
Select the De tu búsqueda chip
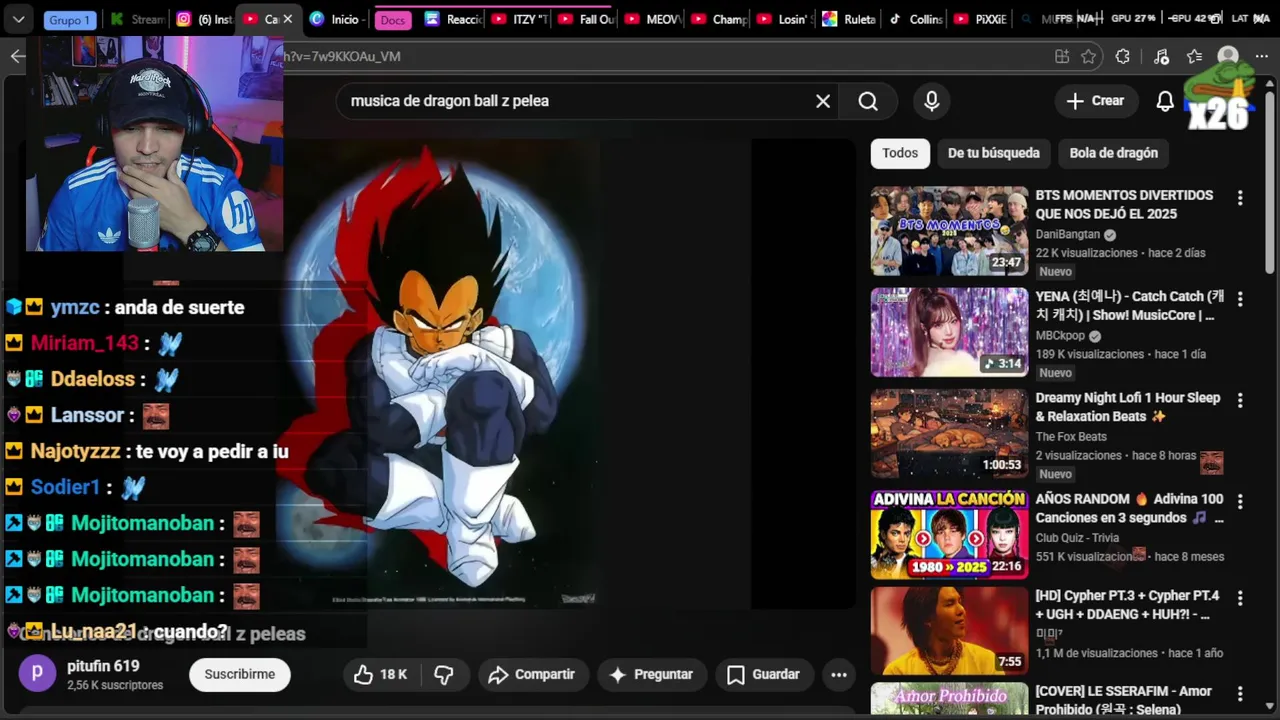(x=994, y=153)
